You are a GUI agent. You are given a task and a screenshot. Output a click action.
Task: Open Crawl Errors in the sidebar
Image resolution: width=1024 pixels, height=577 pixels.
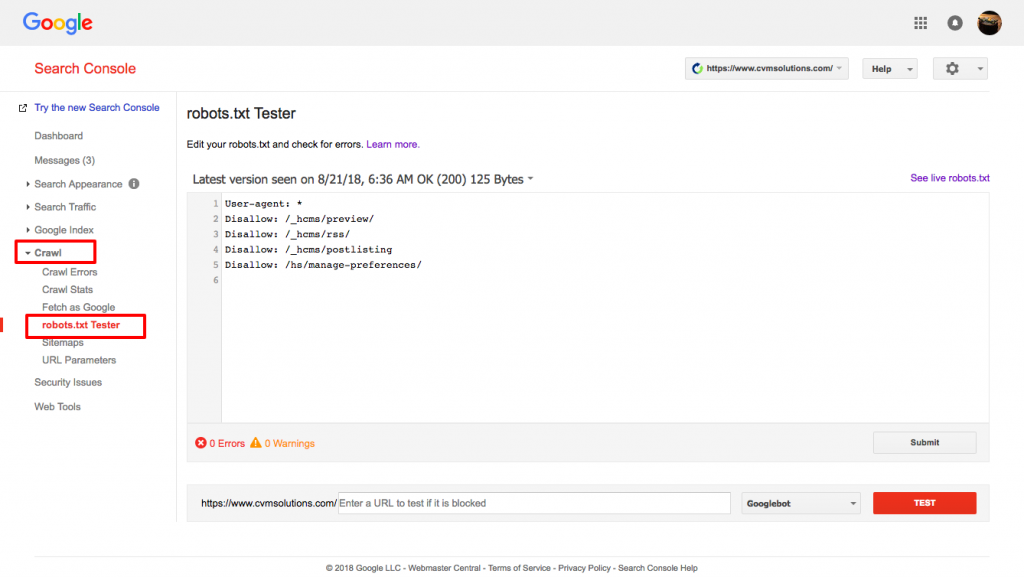(x=69, y=272)
